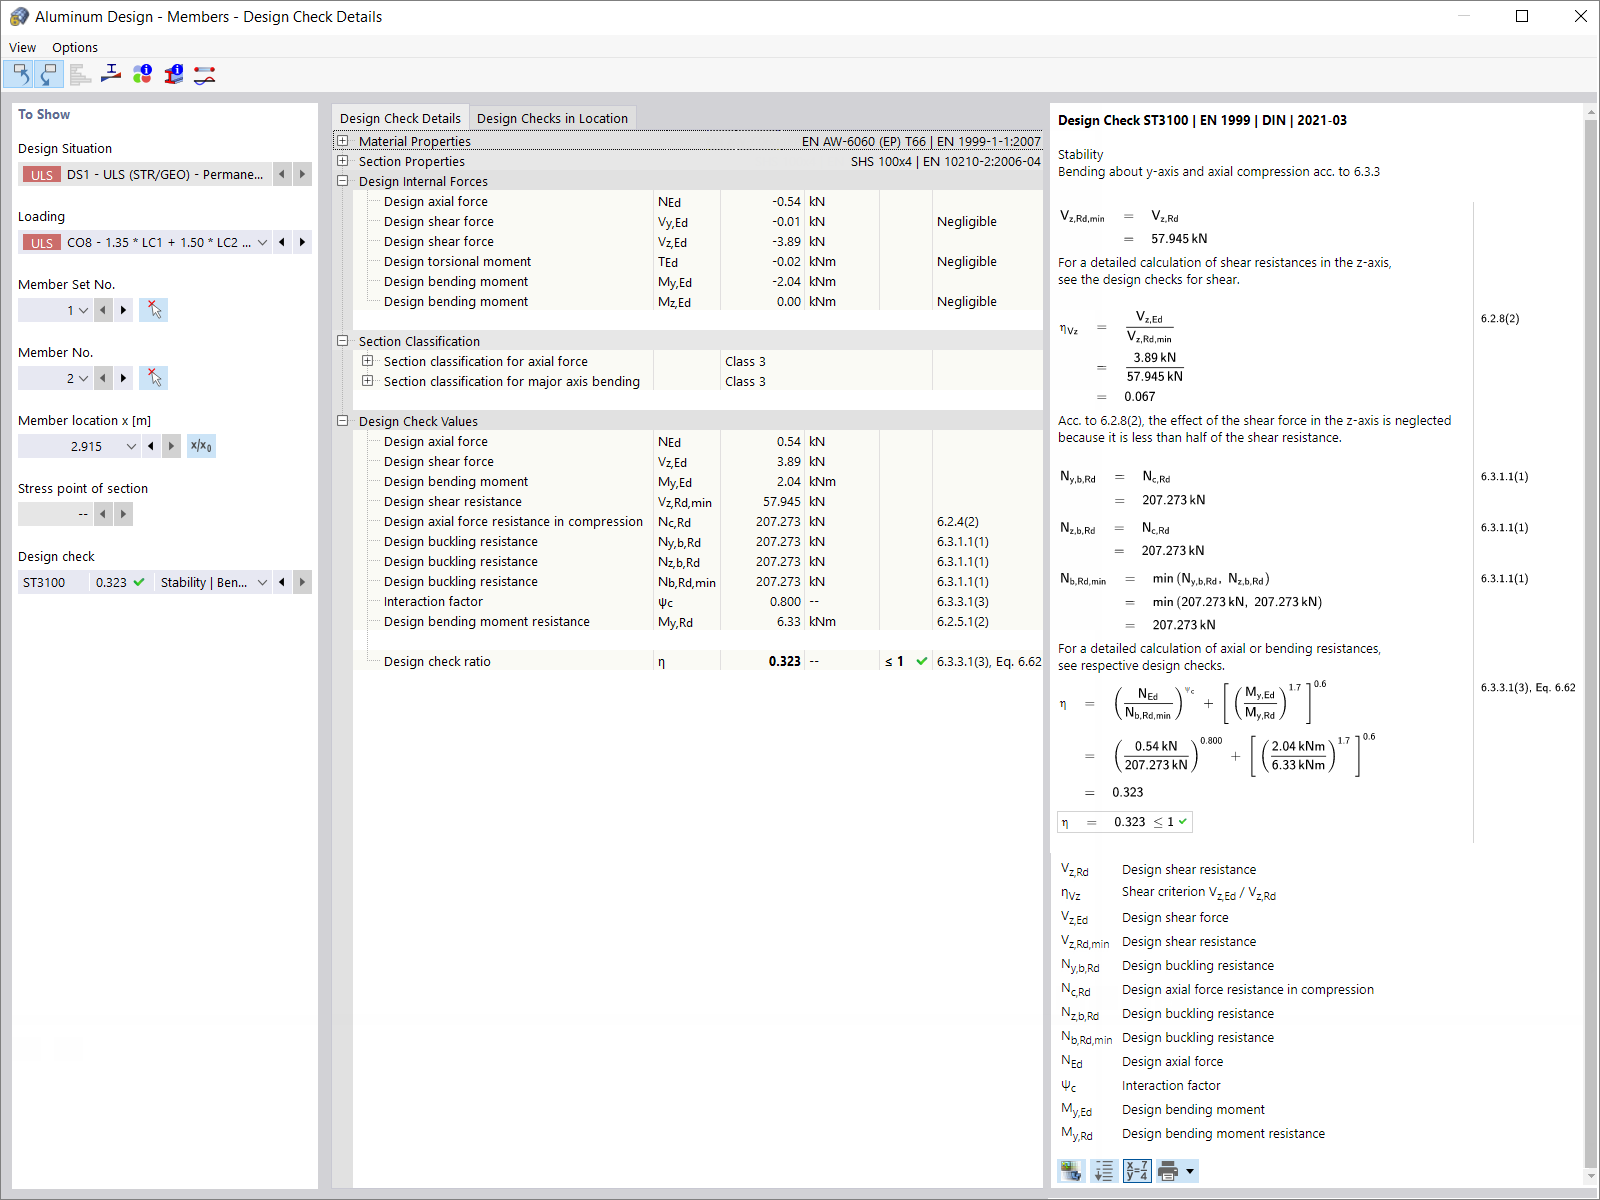This screenshot has height=1200, width=1600.
Task: Click the export table icon below formulas
Action: tap(1072, 1171)
